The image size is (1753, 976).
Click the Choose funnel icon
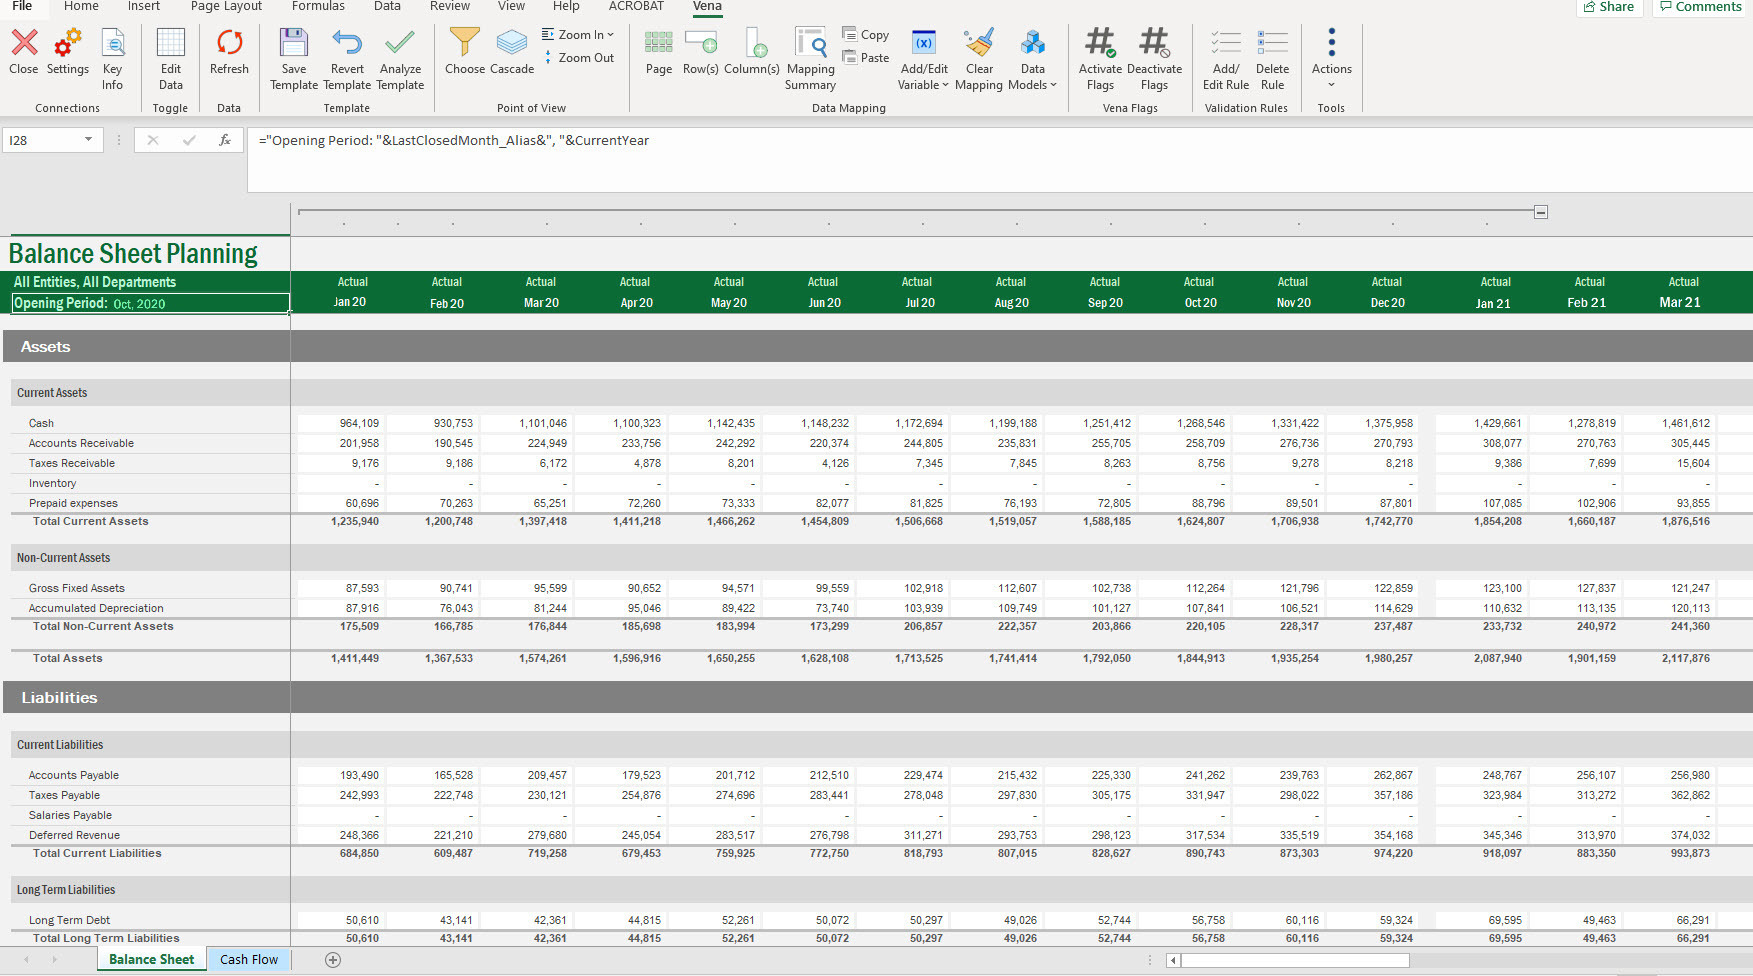coord(464,44)
